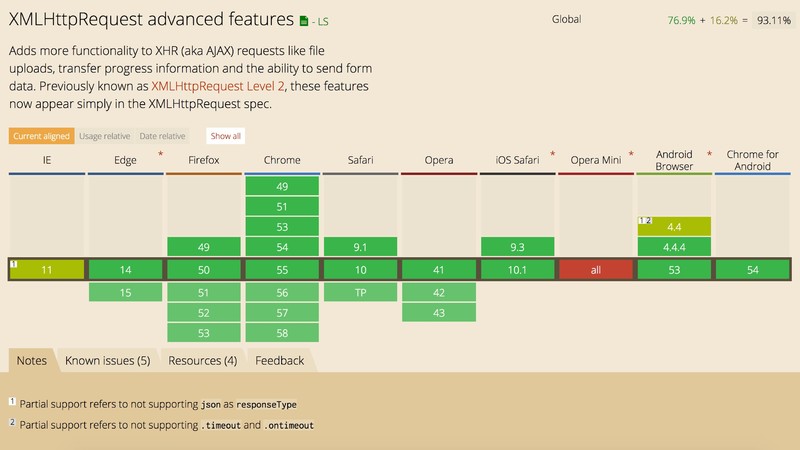Click the red Opera Mini all cell
Image resolution: width=800 pixels, height=450 pixels.
(x=596, y=269)
